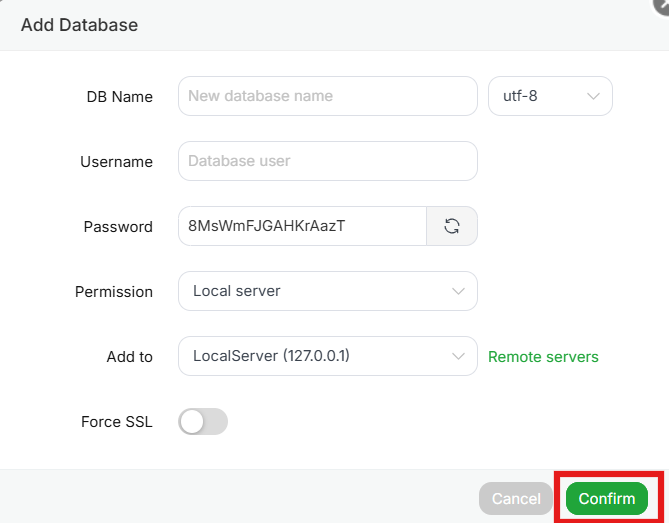Viewport: 669px width, 523px height.
Task: Click the Password label
Action: pos(118,227)
